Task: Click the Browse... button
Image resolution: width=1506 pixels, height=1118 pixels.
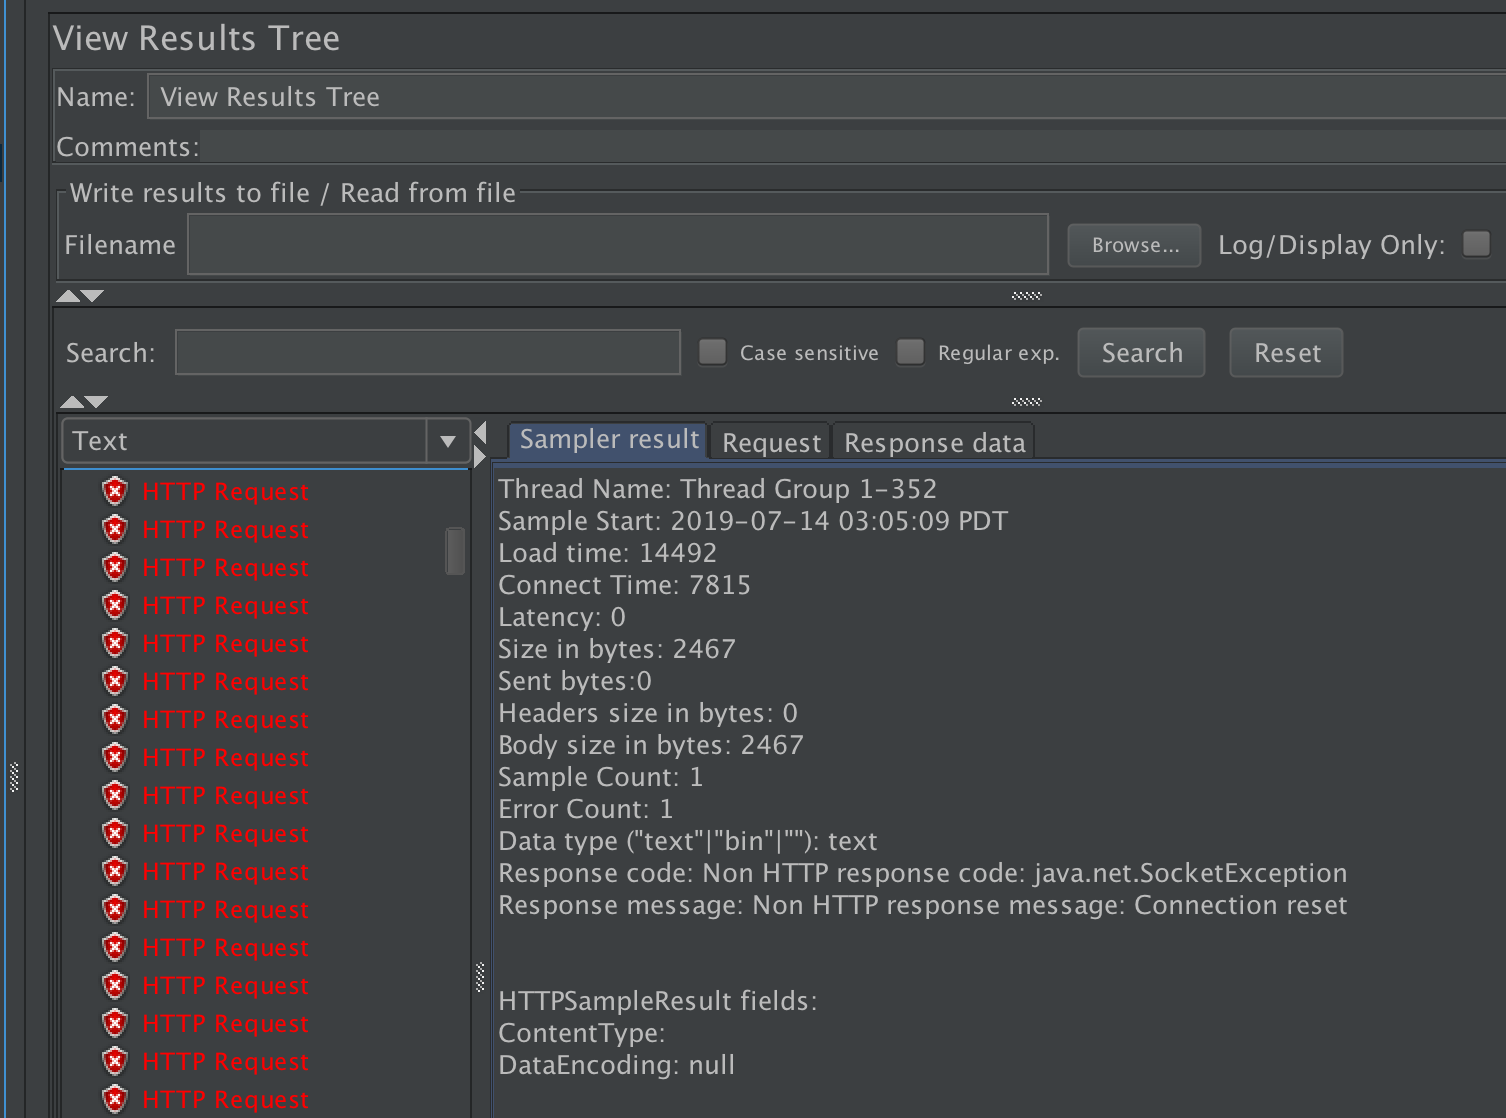Action: point(1134,245)
